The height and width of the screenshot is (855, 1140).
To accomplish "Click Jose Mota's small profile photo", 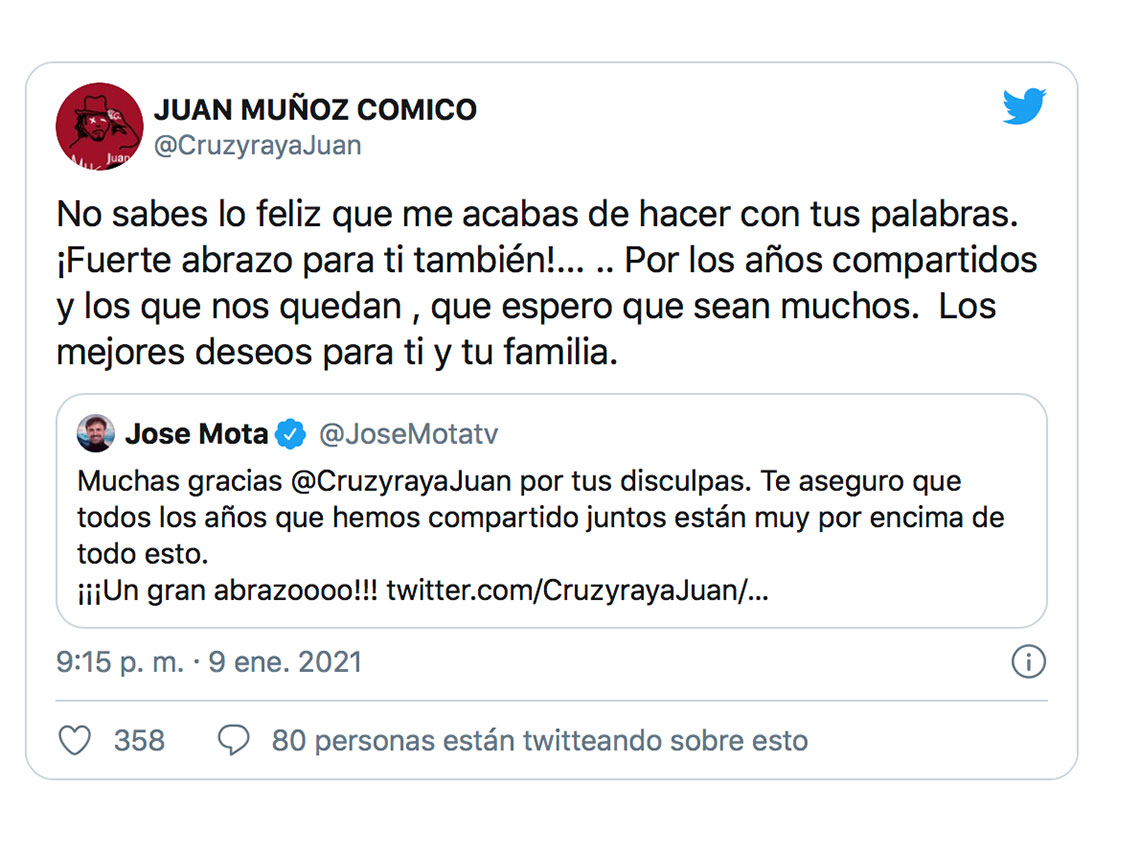I will click(96, 434).
